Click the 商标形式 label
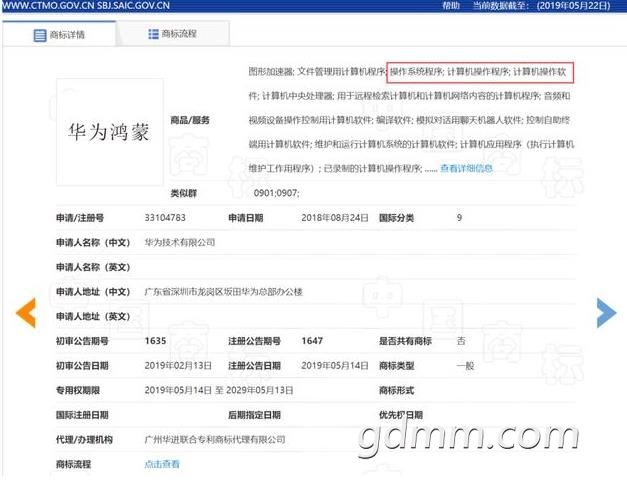Viewport: 627px width, 498px height. [x=397, y=390]
